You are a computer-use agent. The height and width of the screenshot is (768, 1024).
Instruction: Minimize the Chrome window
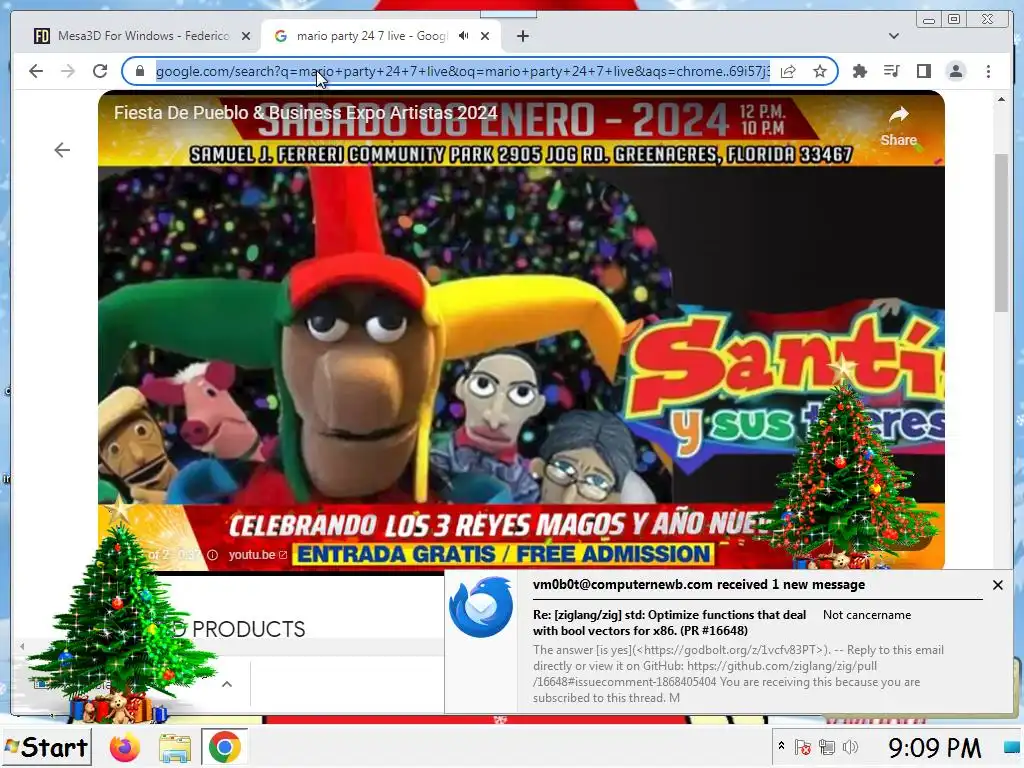929,20
